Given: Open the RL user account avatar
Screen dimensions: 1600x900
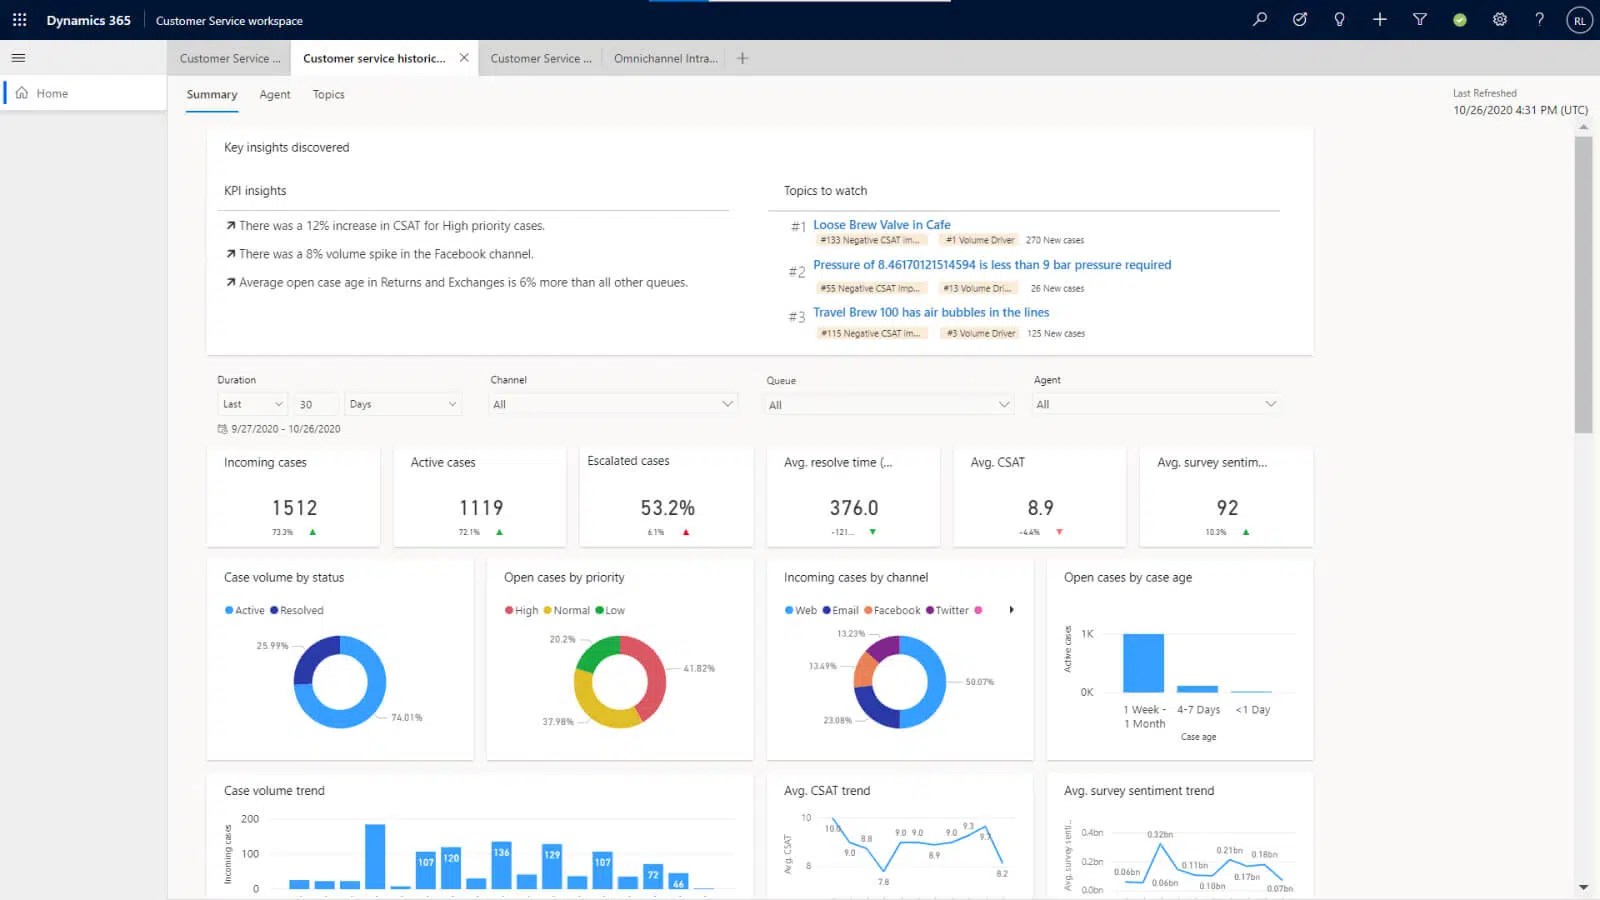Looking at the screenshot, I should click(1579, 19).
